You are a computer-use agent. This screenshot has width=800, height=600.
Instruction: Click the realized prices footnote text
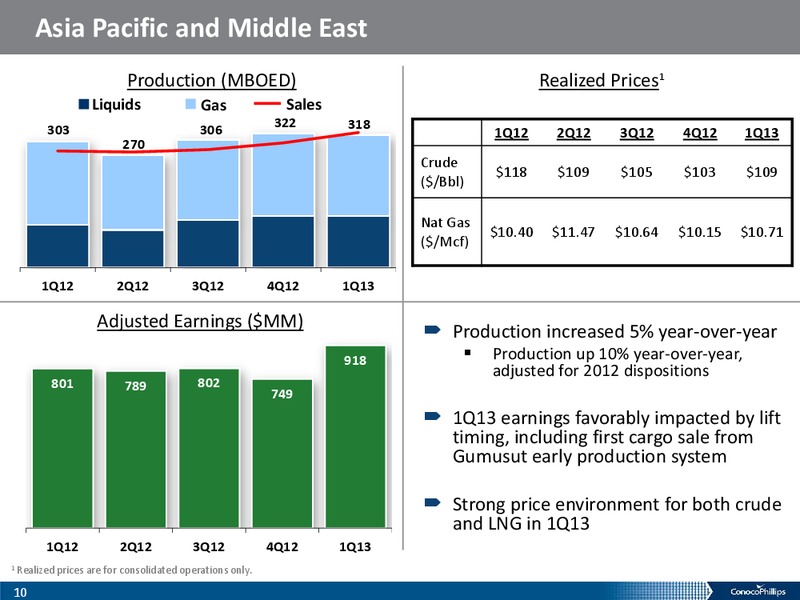click(x=132, y=570)
